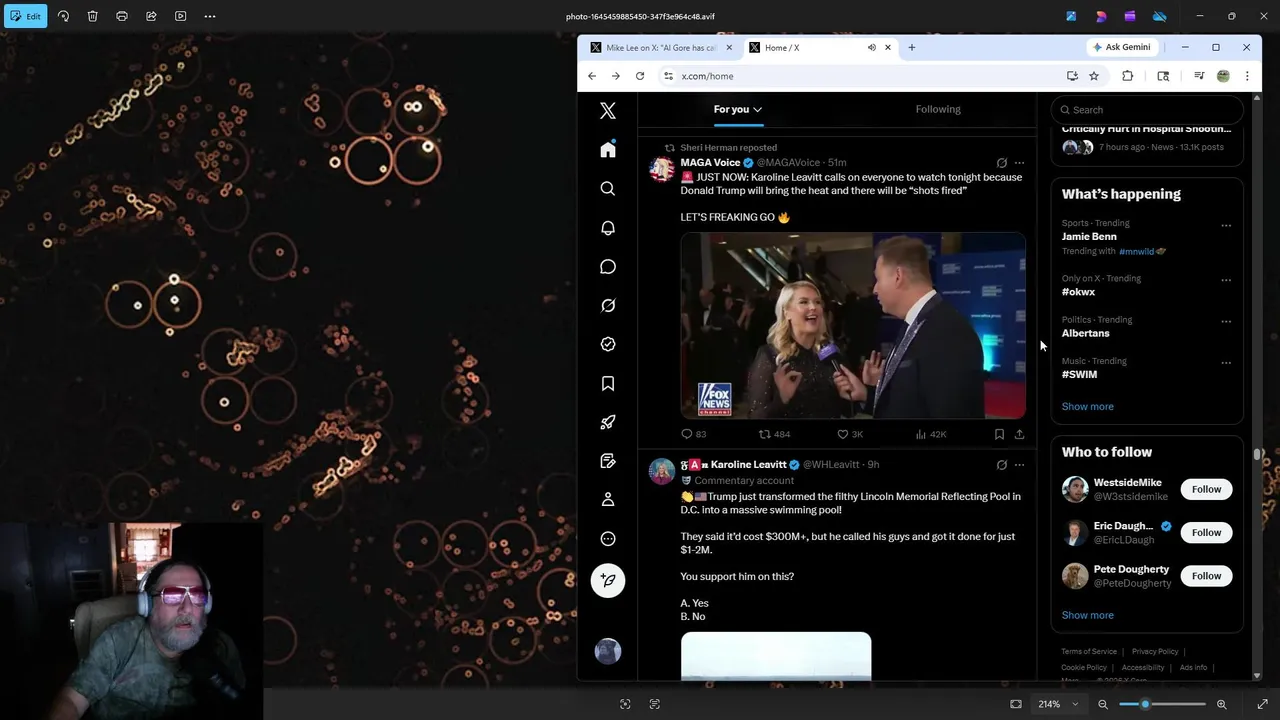Click X logo in sidebar

click(608, 111)
